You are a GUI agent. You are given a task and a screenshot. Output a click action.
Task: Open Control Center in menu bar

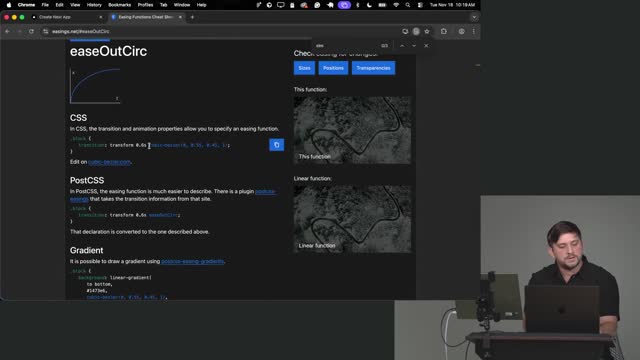click(420, 5)
